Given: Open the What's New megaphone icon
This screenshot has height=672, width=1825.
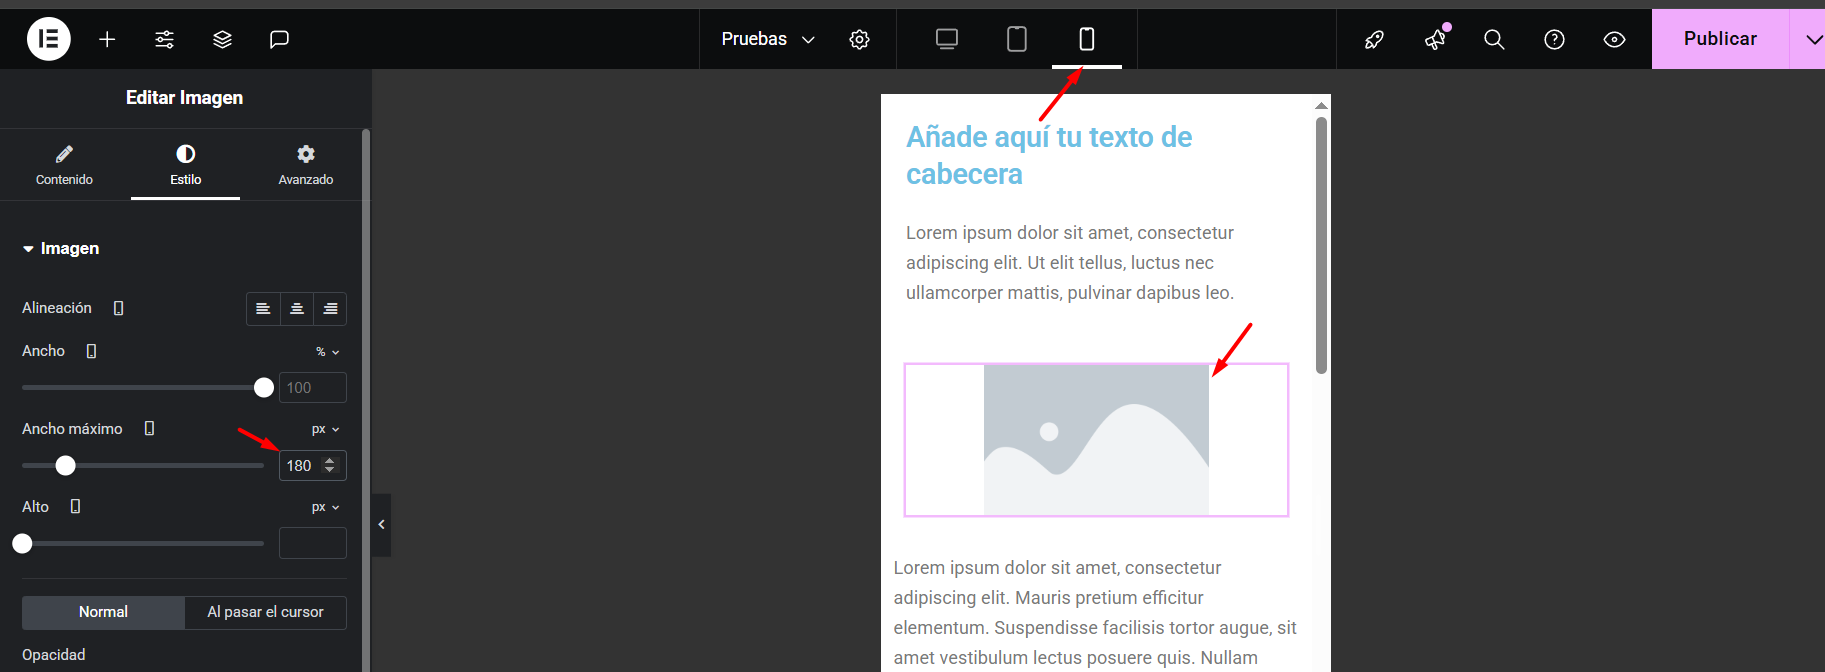Looking at the screenshot, I should (1435, 39).
